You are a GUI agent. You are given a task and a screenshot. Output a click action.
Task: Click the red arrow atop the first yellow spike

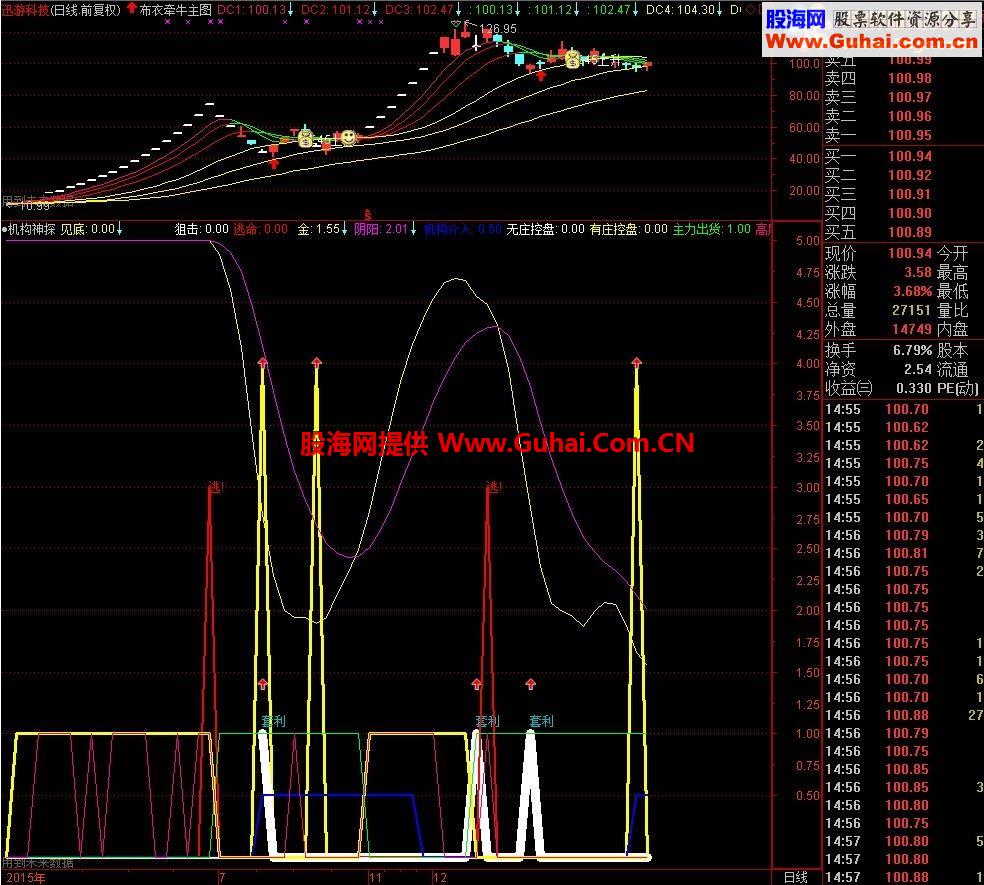[263, 363]
